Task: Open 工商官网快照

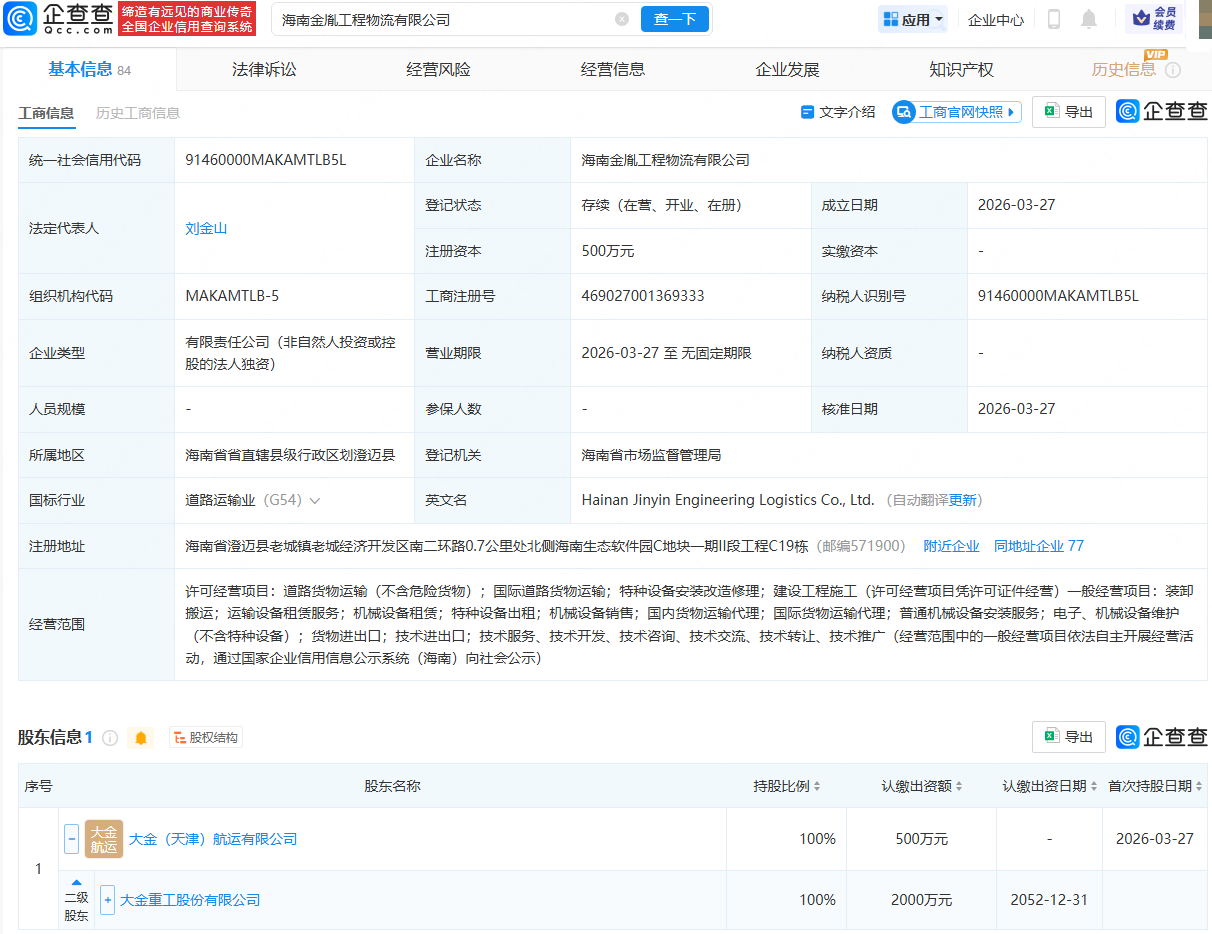Action: [x=955, y=111]
